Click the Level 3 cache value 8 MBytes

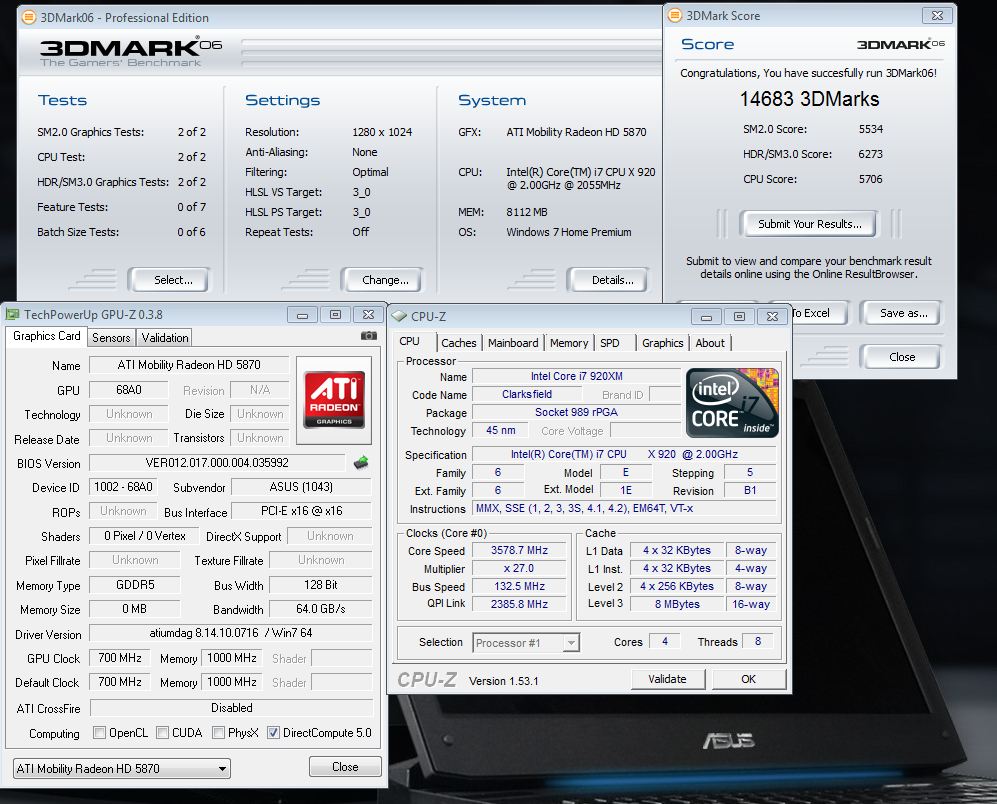pos(677,604)
